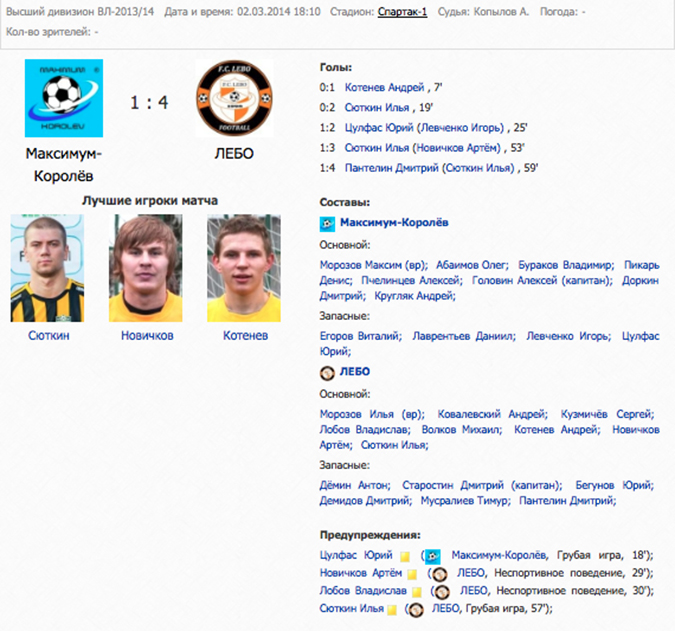
Task: Click Максимум-Королёв icon in Цулфас warning row
Action: click(433, 557)
